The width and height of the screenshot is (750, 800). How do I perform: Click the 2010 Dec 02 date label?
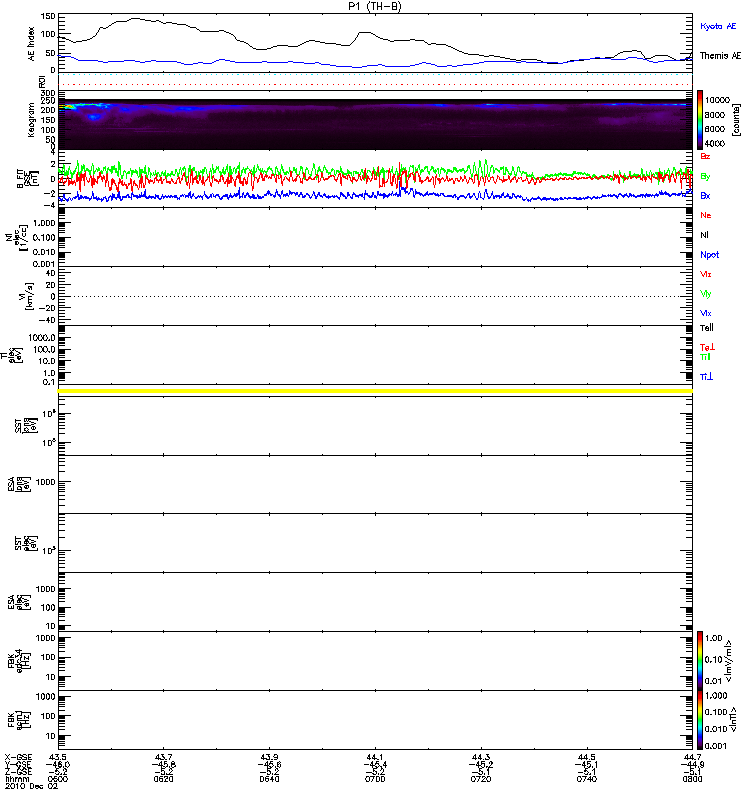coord(32,786)
